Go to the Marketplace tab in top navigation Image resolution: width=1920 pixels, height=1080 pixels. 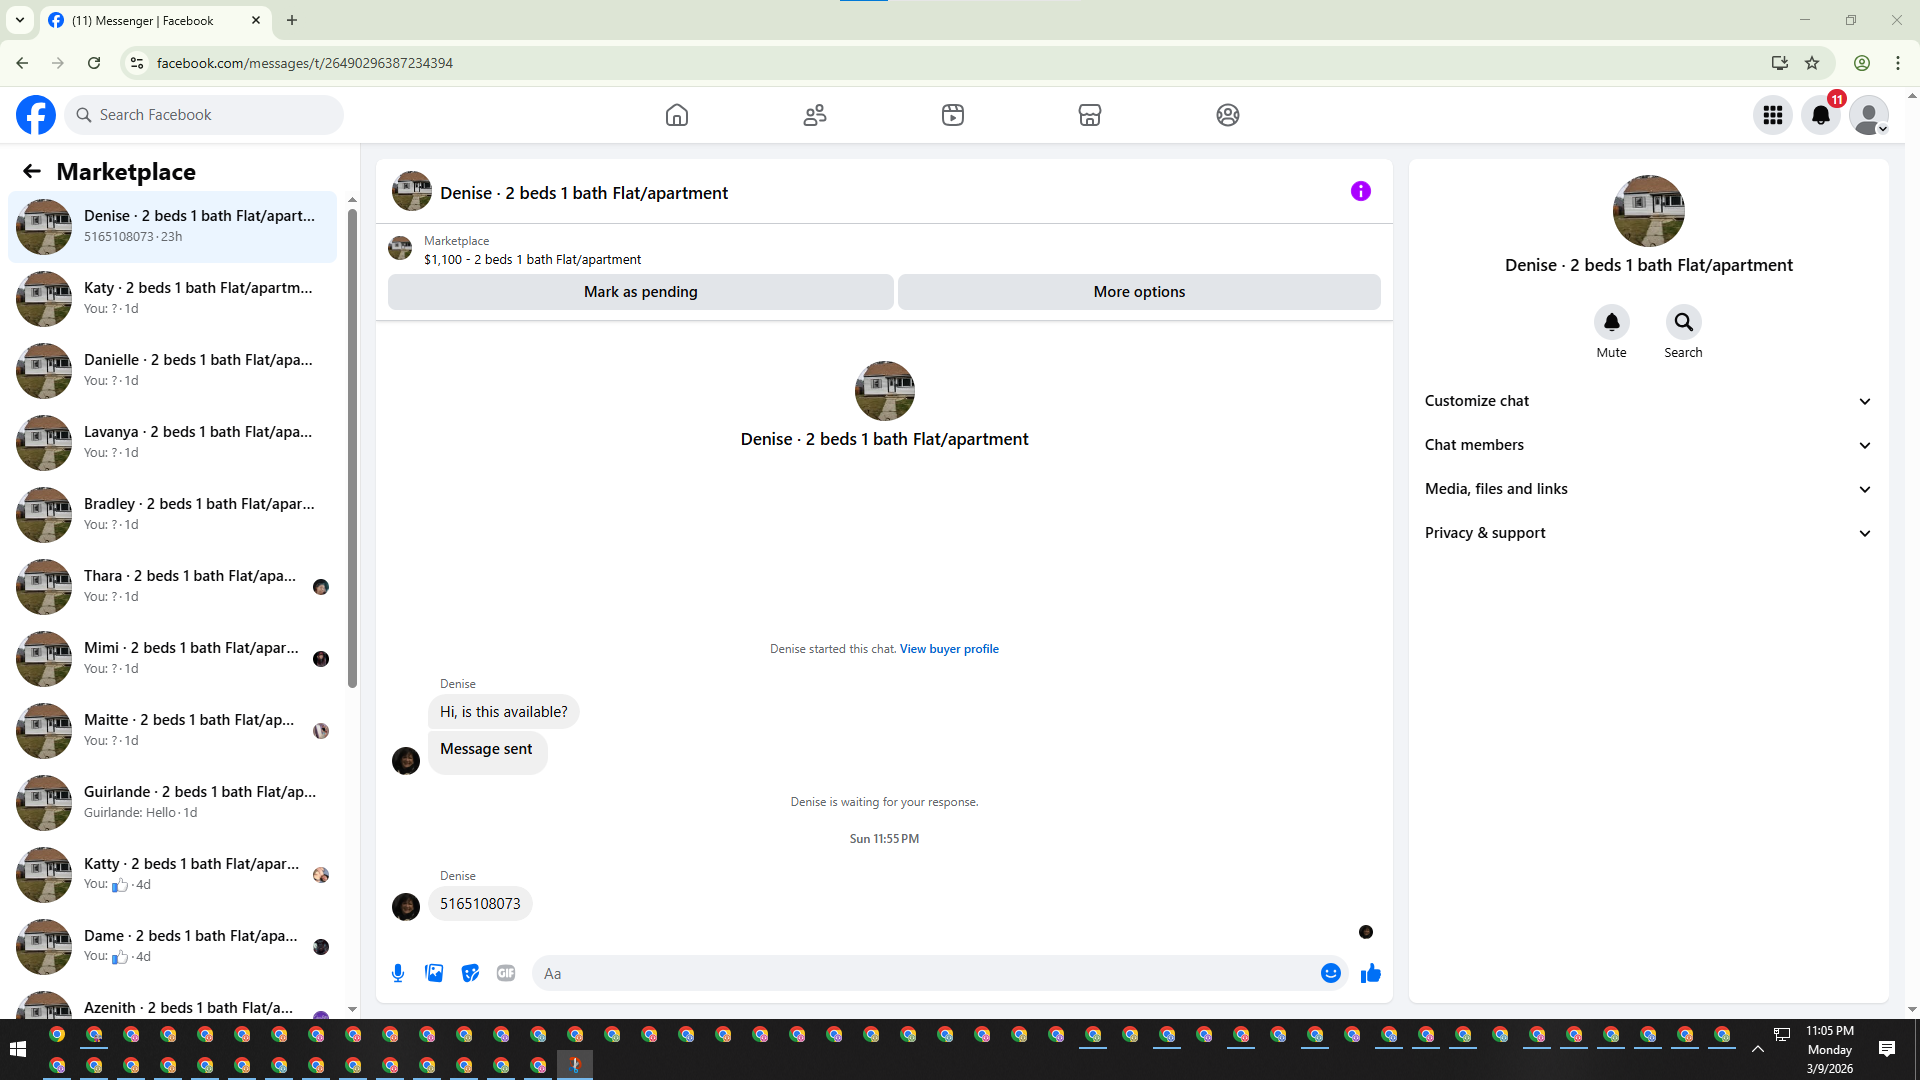[x=1089, y=115]
